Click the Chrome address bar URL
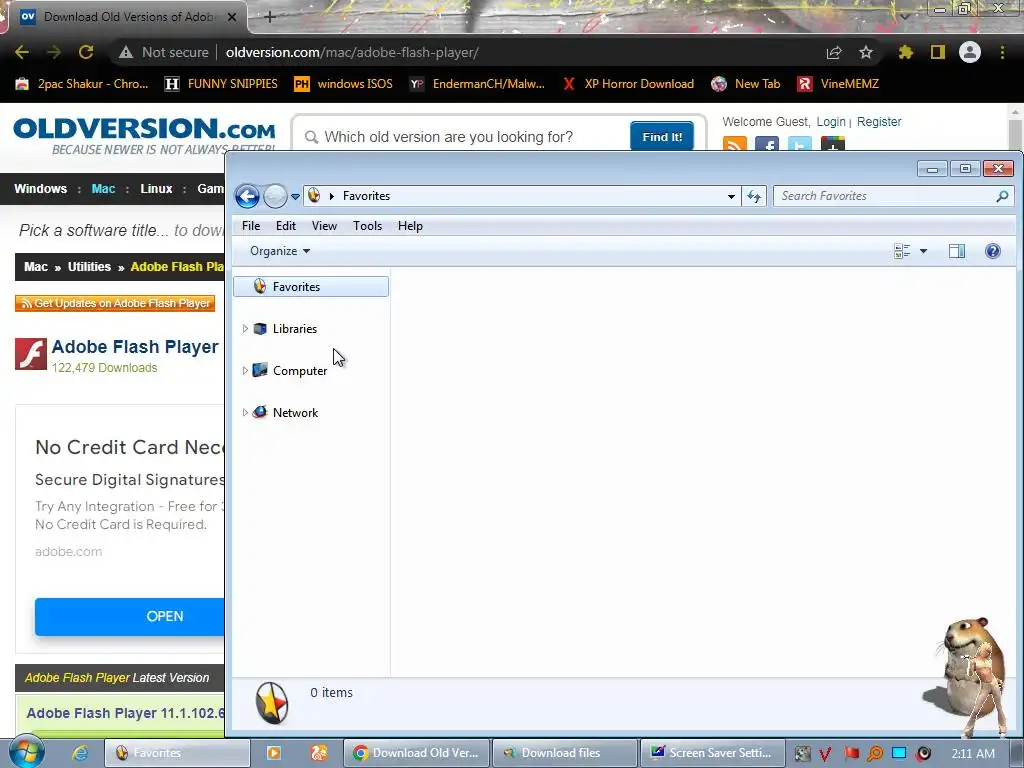1024x768 pixels. pos(352,52)
